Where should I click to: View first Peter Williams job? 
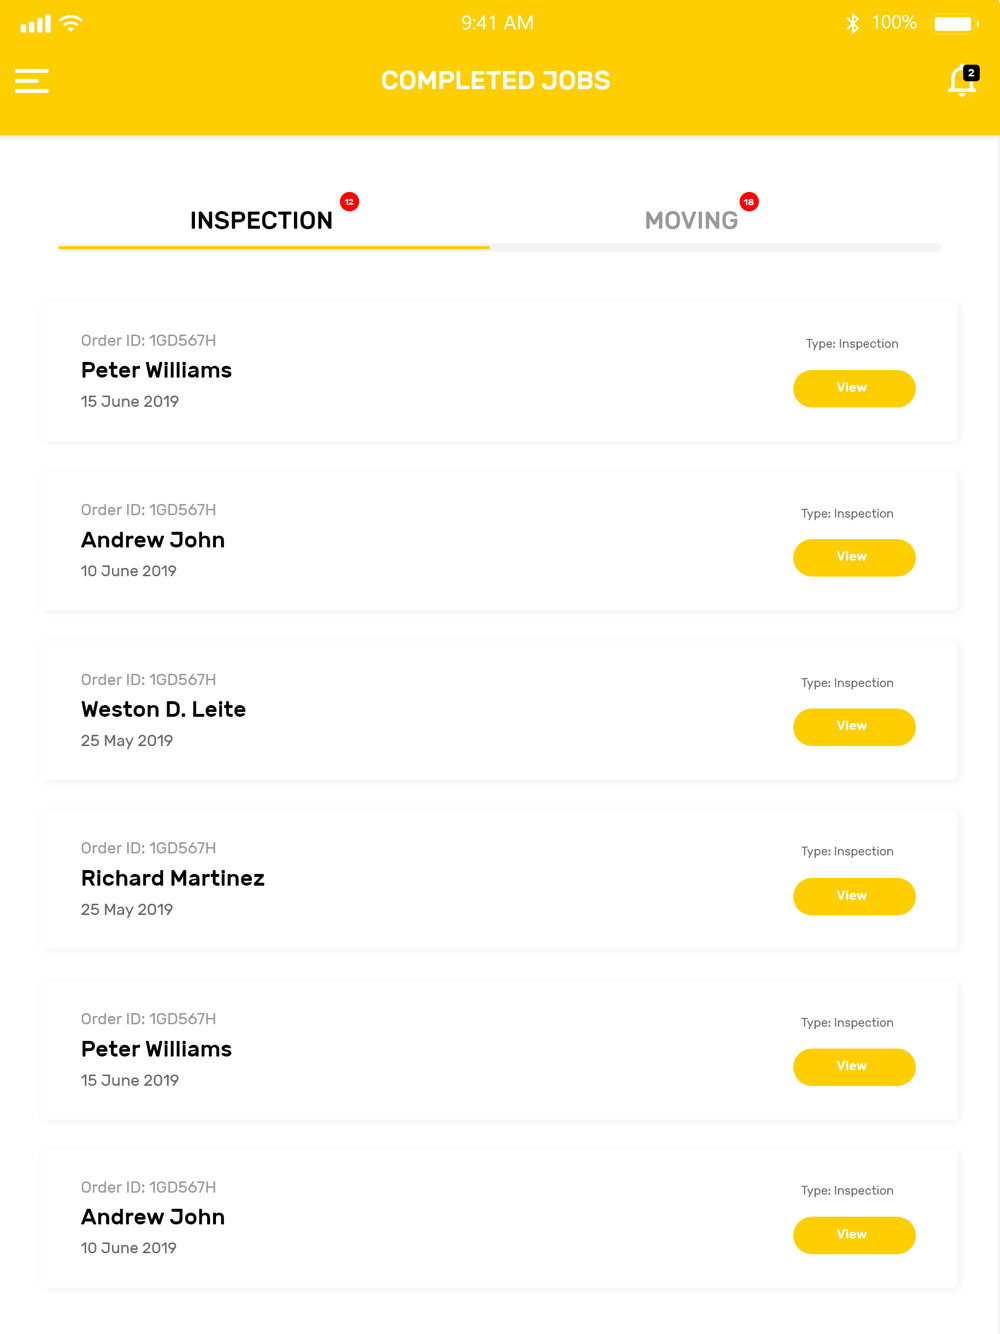click(854, 388)
